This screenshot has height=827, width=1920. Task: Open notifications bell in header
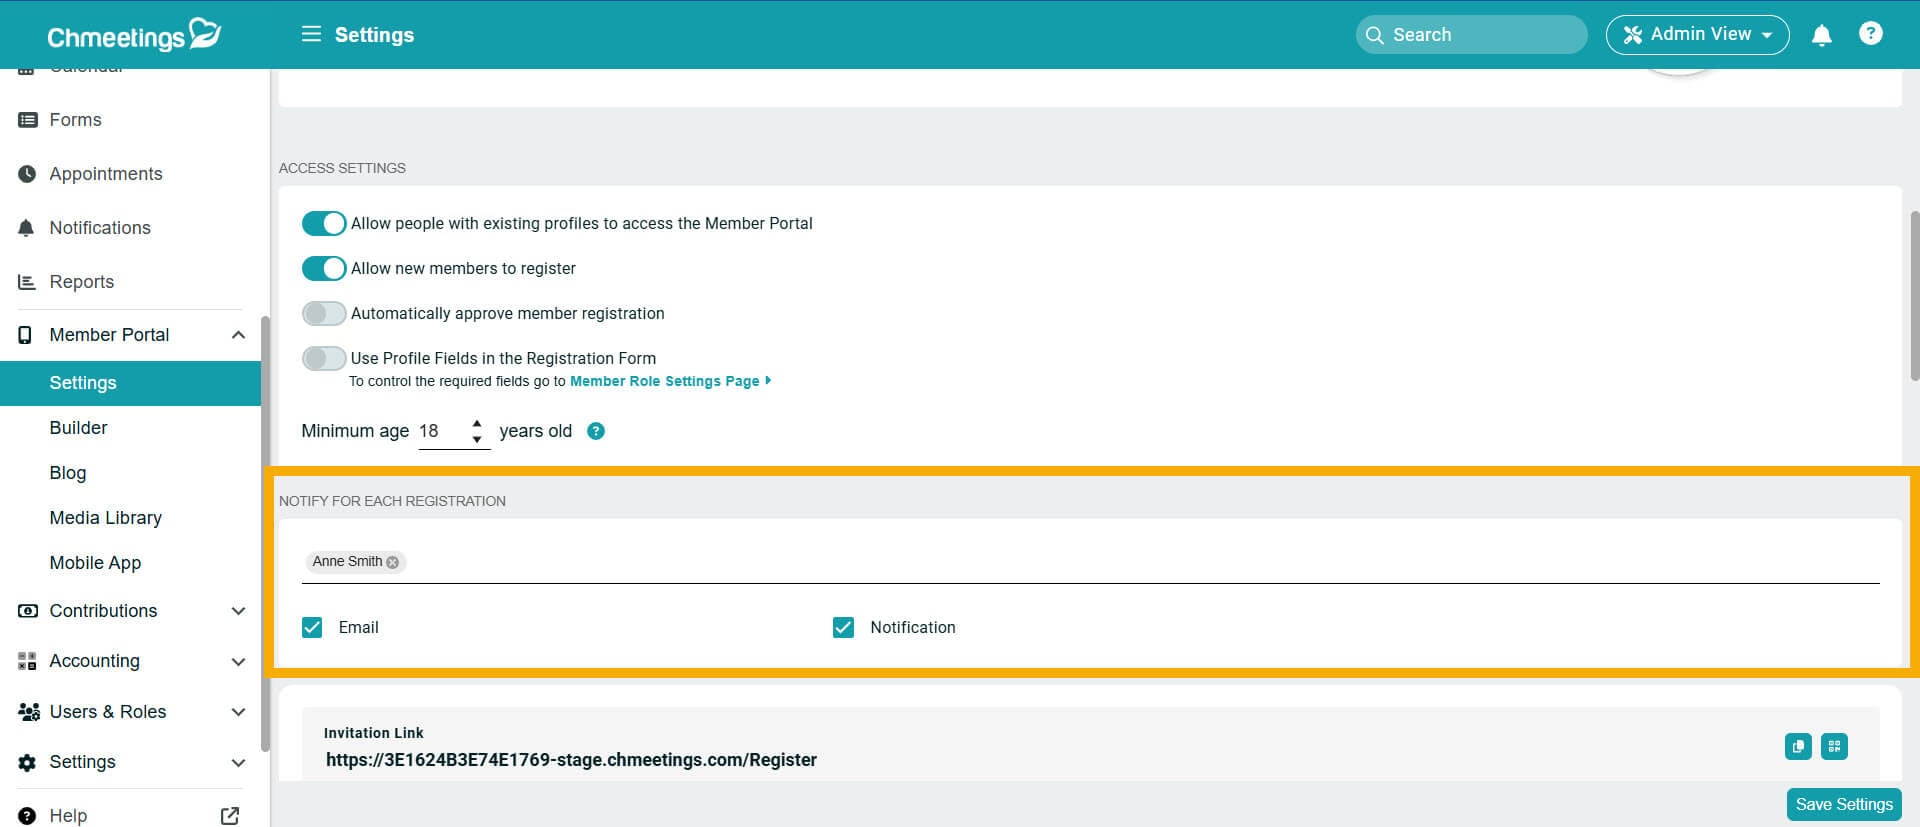[x=1821, y=35]
